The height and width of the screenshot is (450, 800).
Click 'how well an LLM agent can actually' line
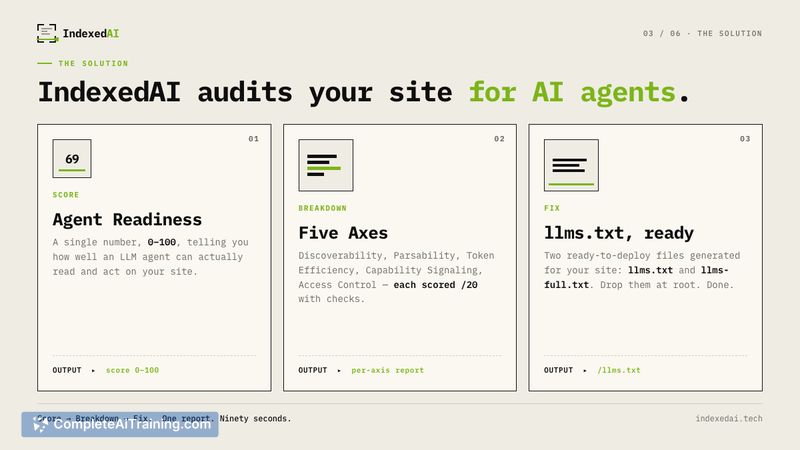pos(148,257)
